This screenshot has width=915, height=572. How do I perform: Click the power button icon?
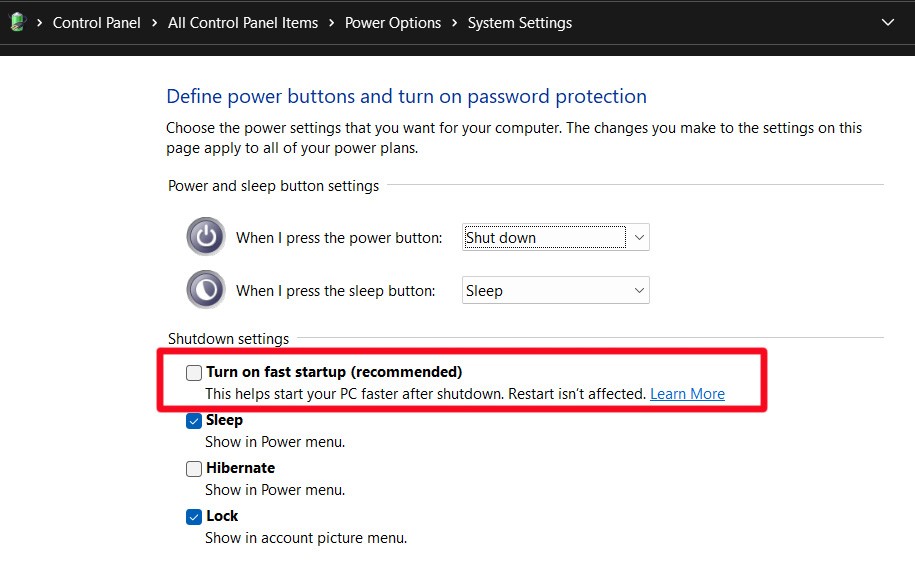(x=206, y=237)
